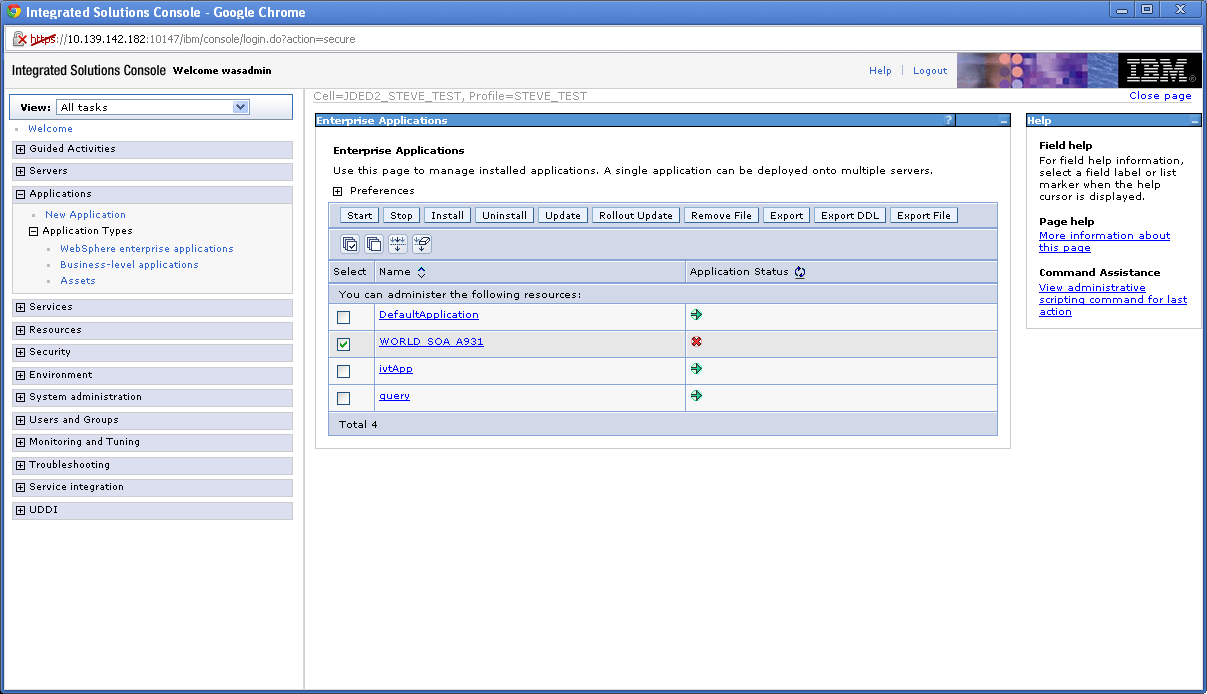Viewport: 1207px width, 694px height.
Task: Click the Close page link
Action: point(1160,96)
